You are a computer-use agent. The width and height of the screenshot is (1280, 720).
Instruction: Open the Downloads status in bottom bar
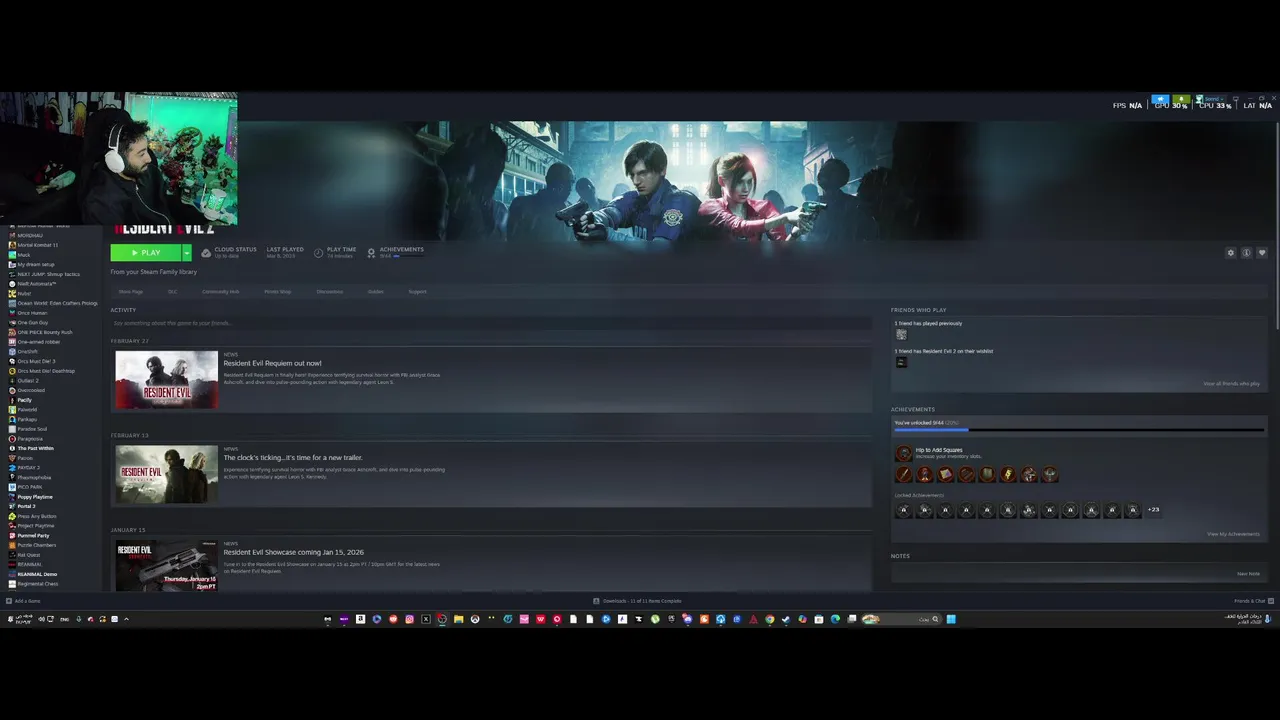point(637,601)
